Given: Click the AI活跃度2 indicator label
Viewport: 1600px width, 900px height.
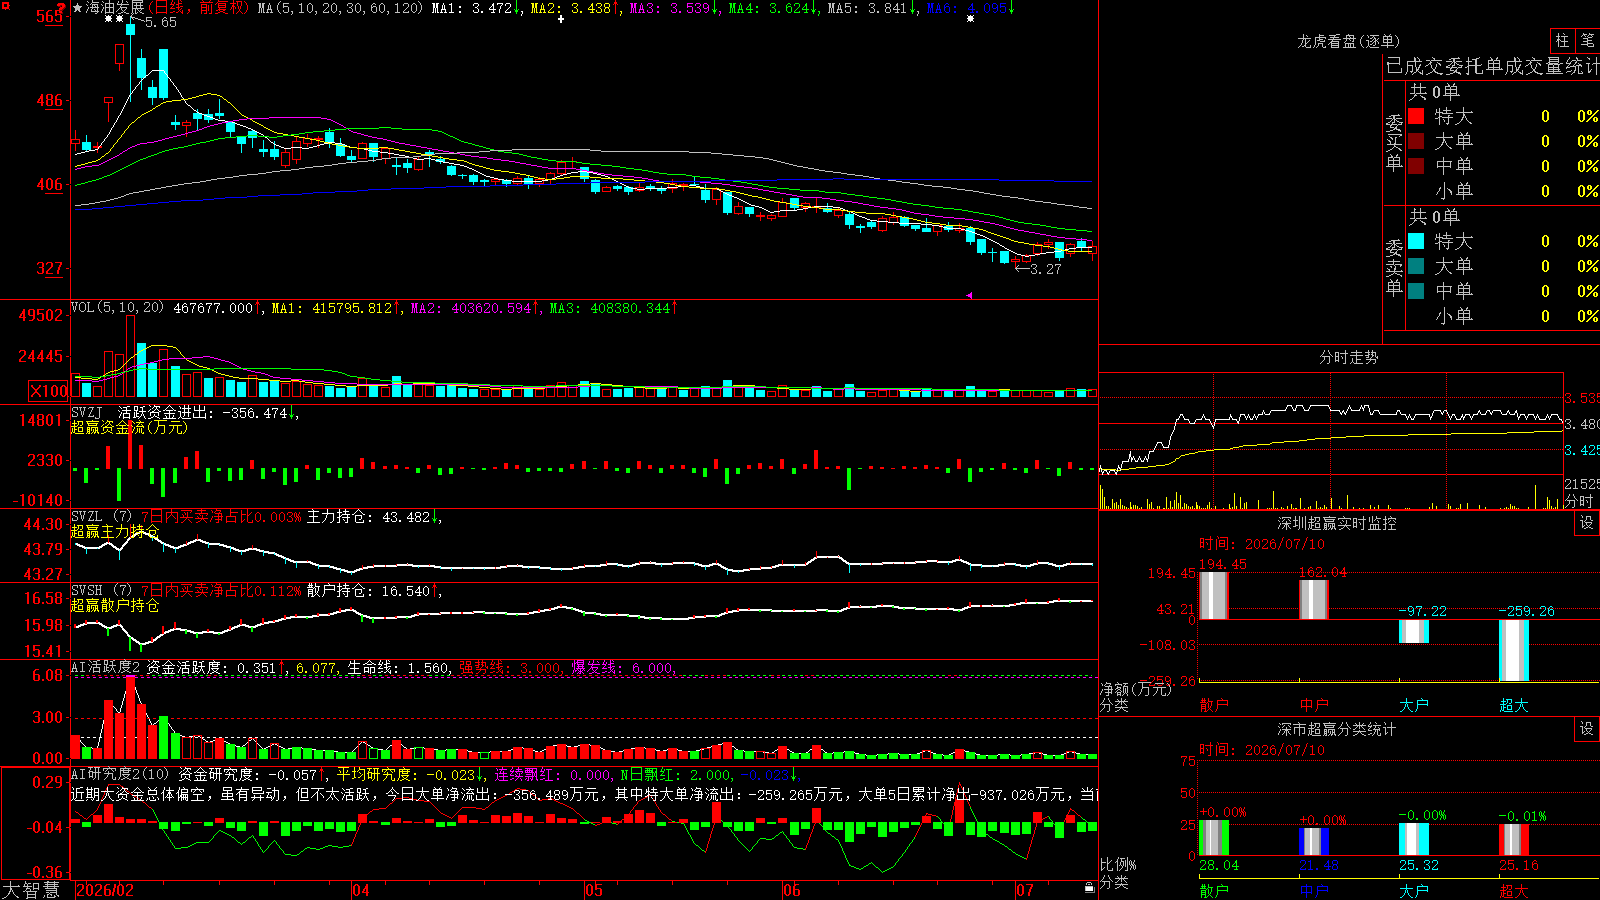Looking at the screenshot, I should pos(106,667).
